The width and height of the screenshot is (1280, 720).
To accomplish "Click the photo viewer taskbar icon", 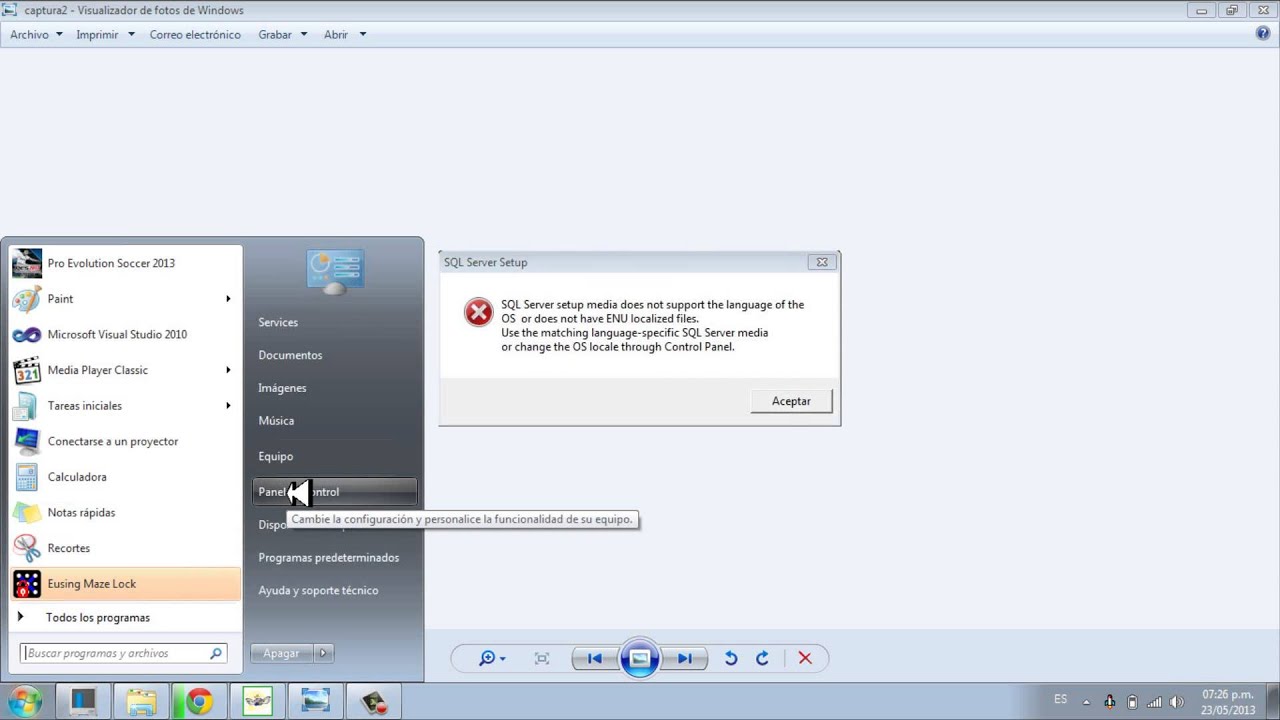I will (315, 702).
